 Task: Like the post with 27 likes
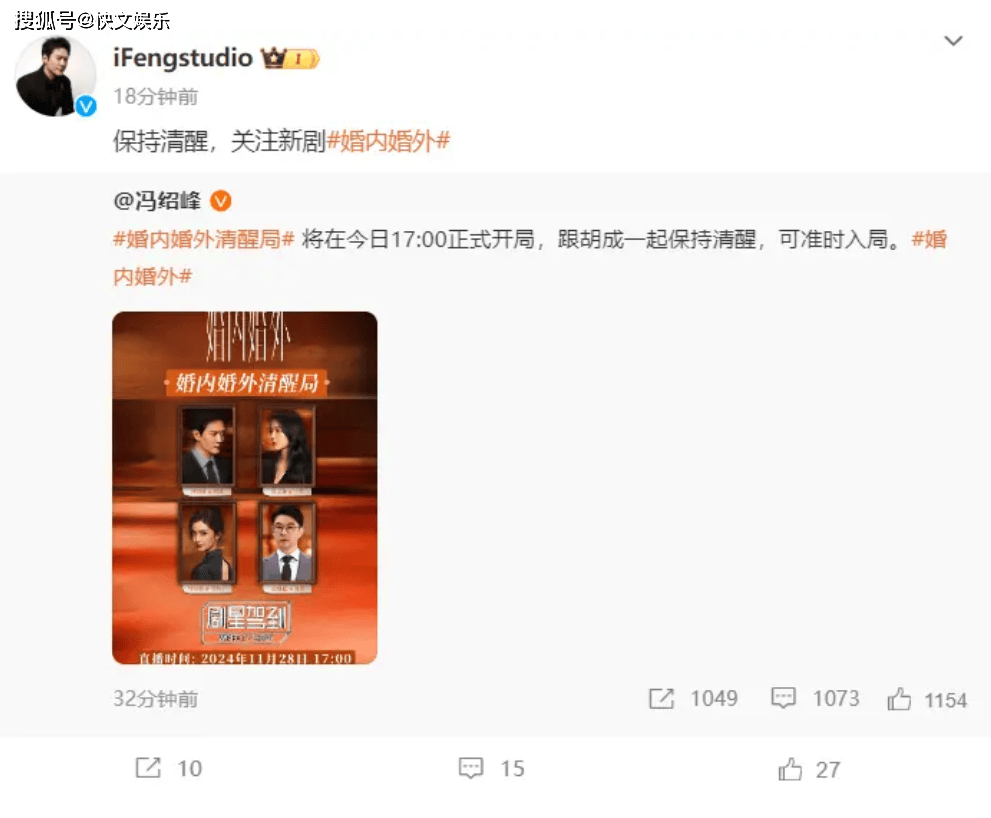pos(790,769)
